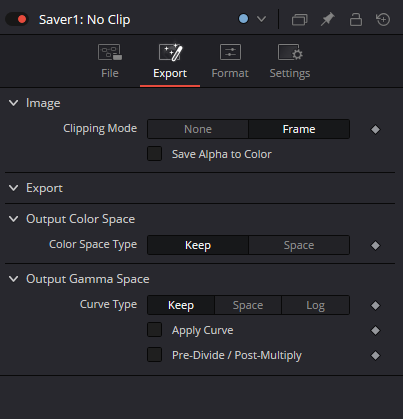403x419 pixels.
Task: Click the versions icon in header
Action: point(299,19)
